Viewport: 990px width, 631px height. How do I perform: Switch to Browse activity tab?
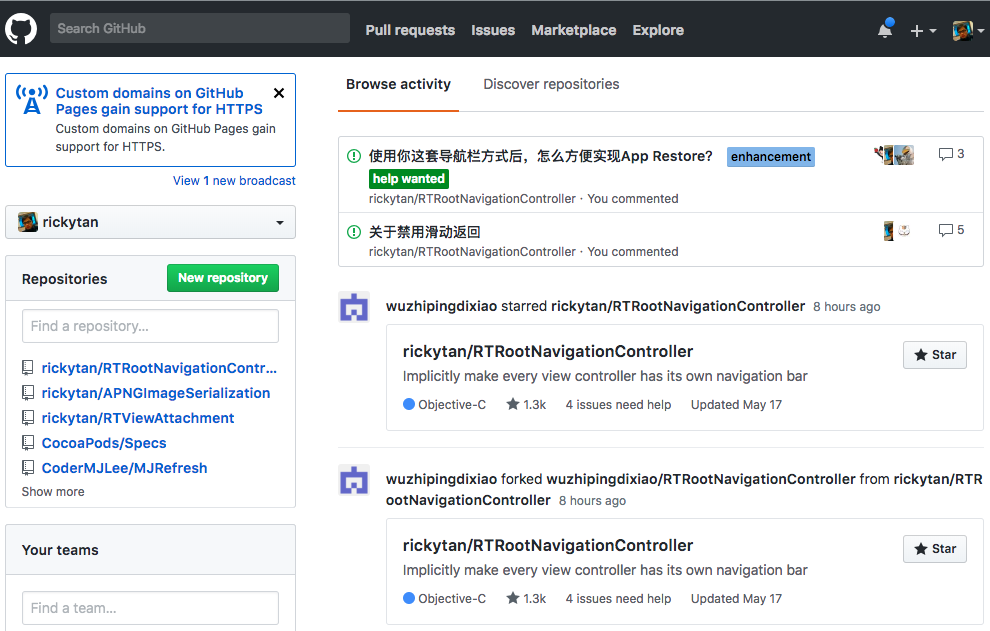[x=398, y=84]
